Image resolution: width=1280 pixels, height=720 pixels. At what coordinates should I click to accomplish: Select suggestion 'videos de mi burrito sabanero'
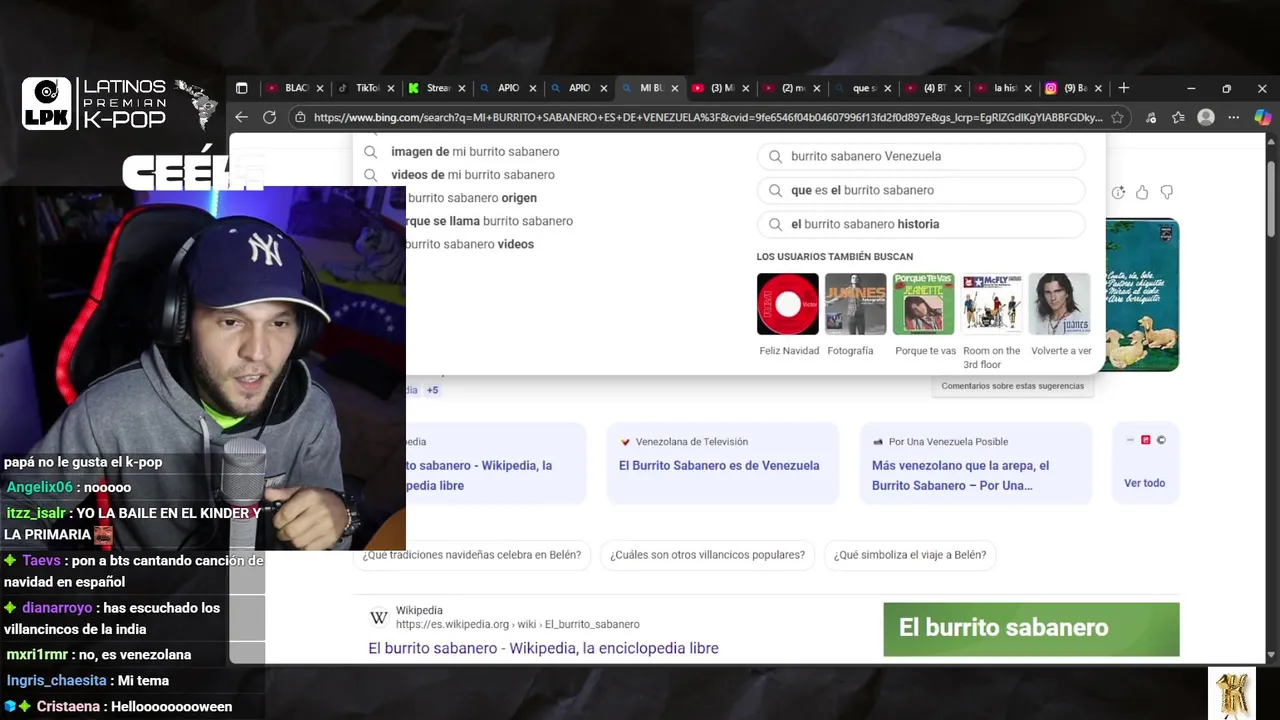tap(473, 175)
